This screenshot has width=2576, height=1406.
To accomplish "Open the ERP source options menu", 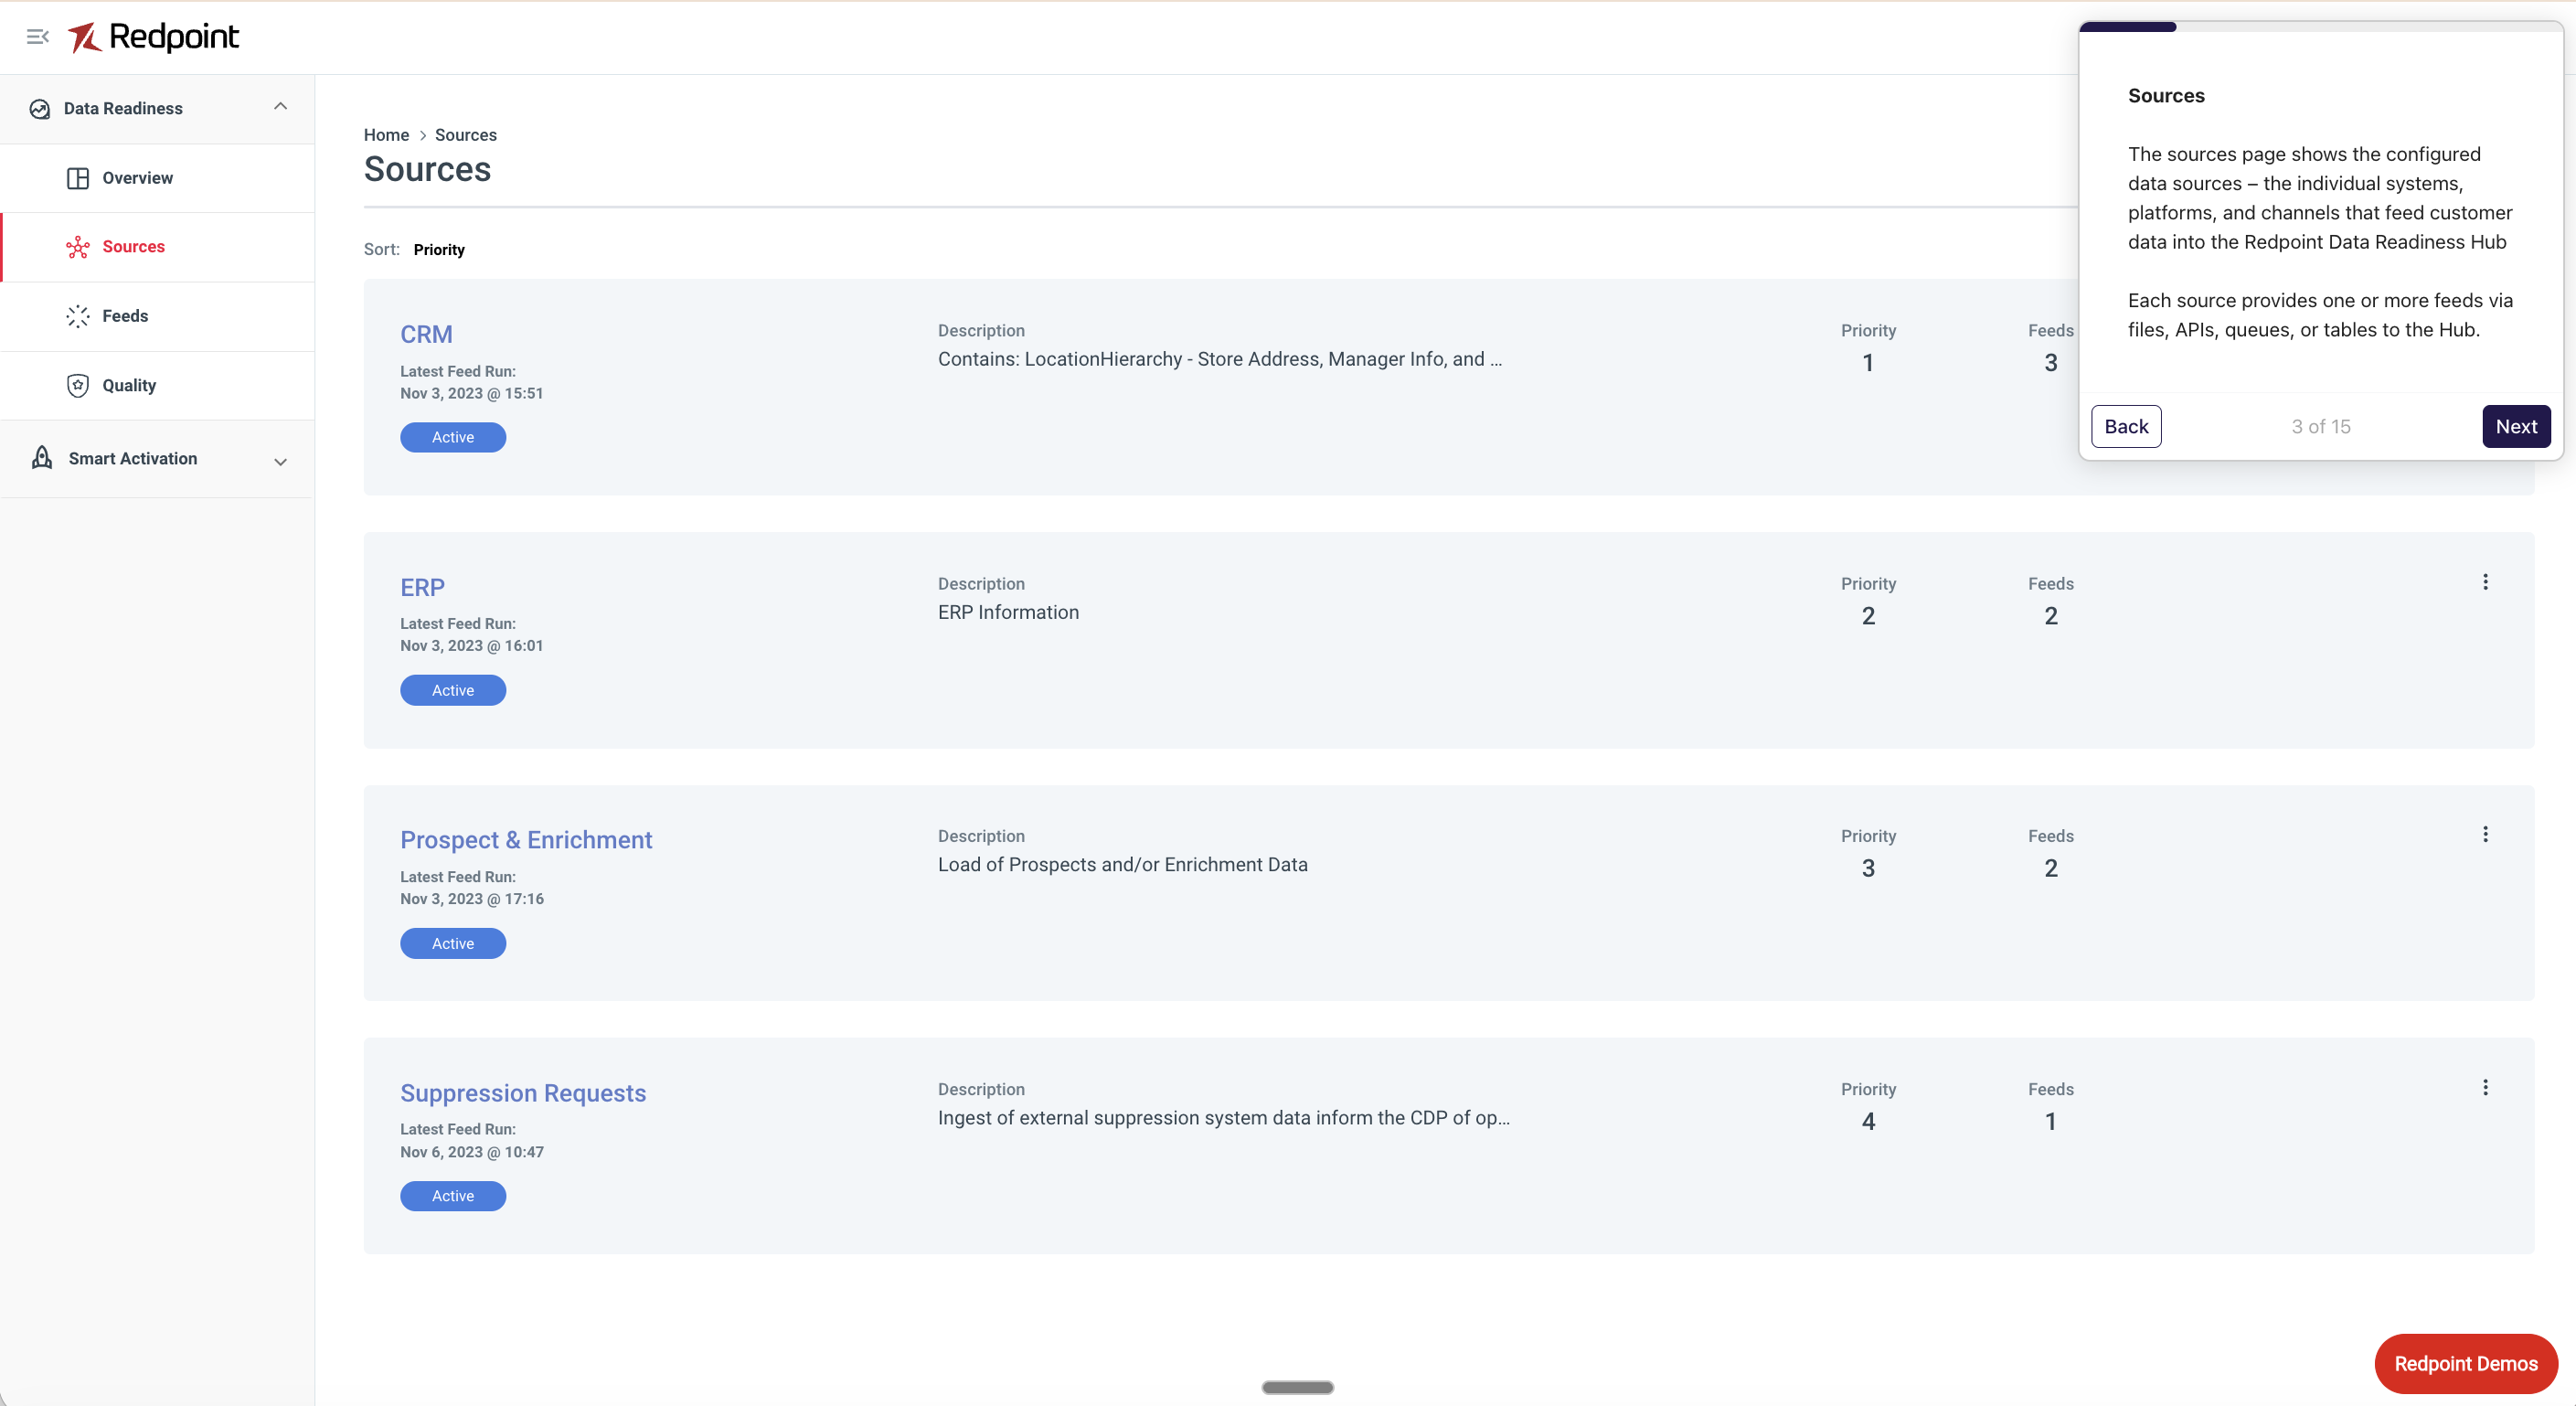I will (2485, 582).
